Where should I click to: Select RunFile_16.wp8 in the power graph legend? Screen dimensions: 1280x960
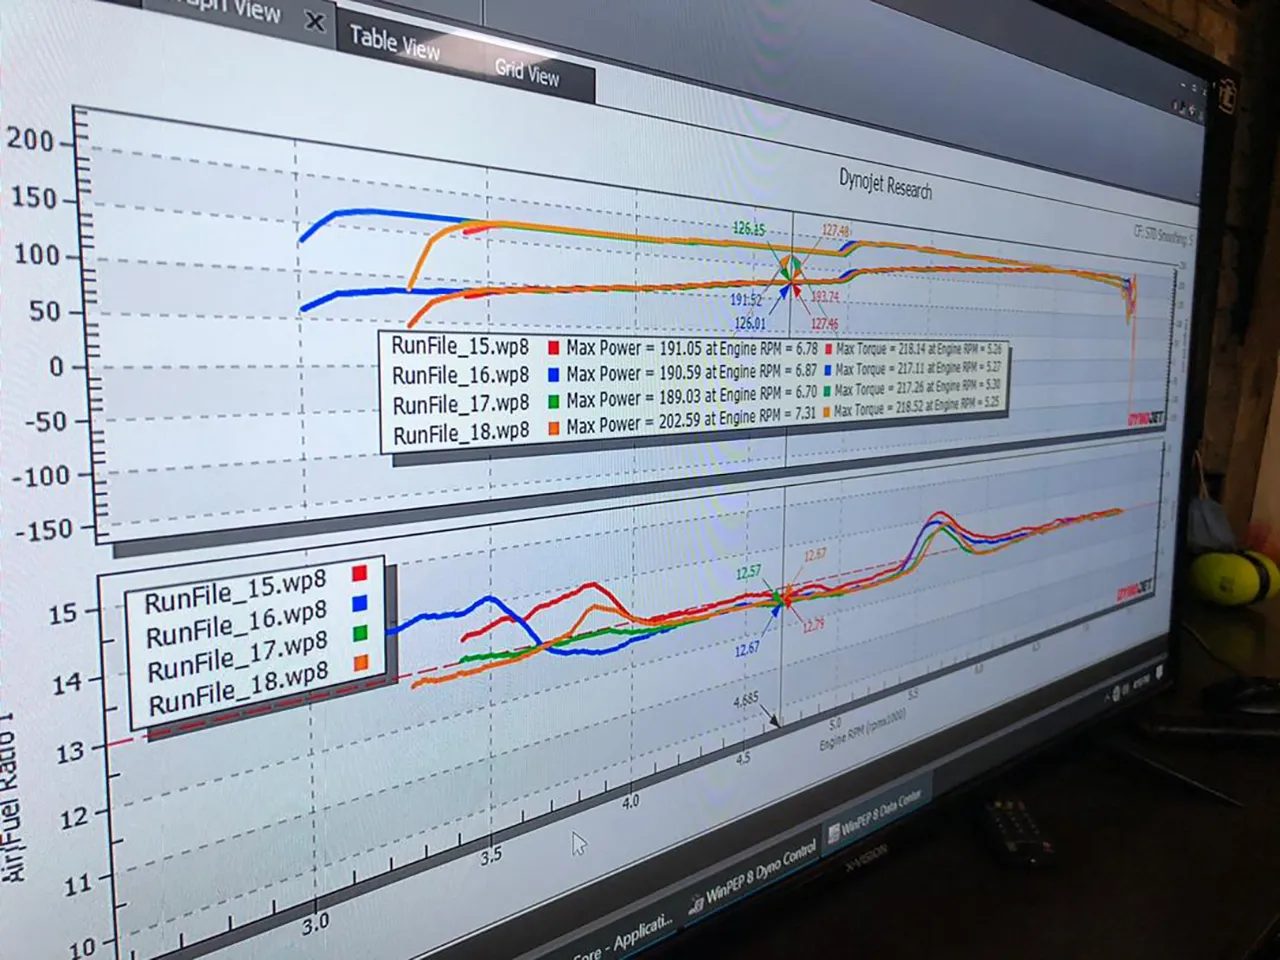click(460, 375)
